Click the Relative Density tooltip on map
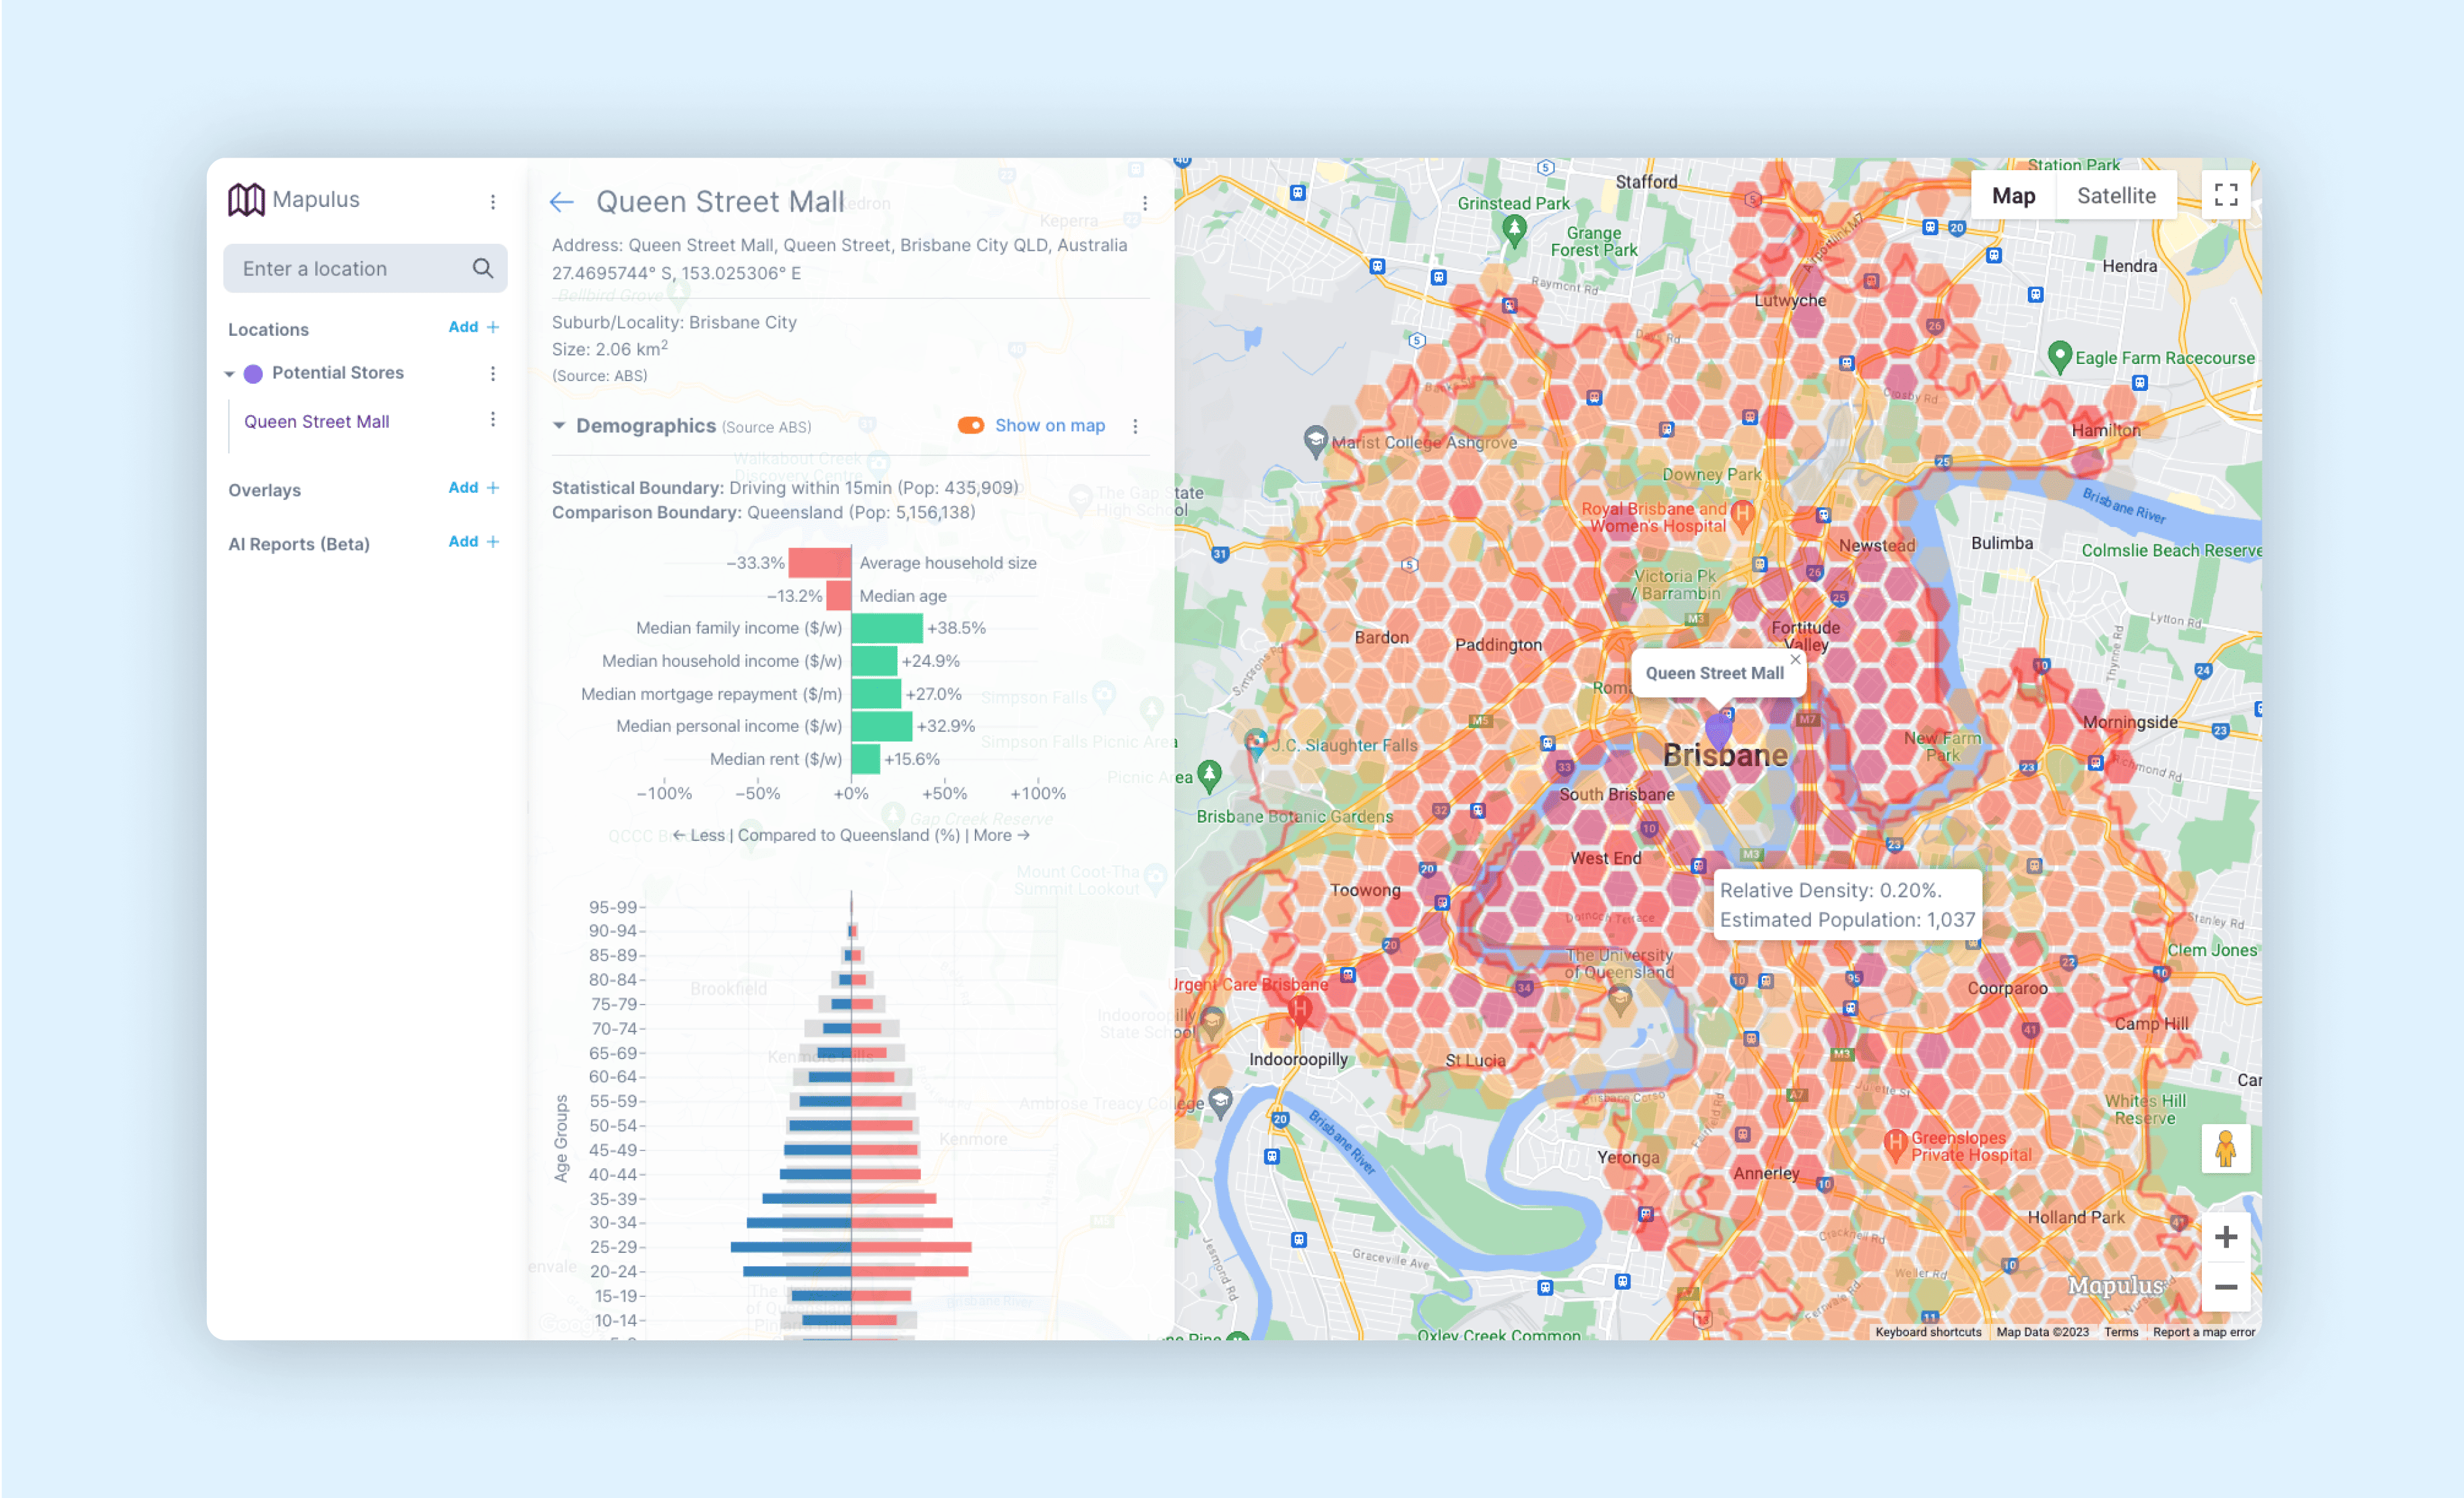The height and width of the screenshot is (1498, 2464). tap(1848, 905)
